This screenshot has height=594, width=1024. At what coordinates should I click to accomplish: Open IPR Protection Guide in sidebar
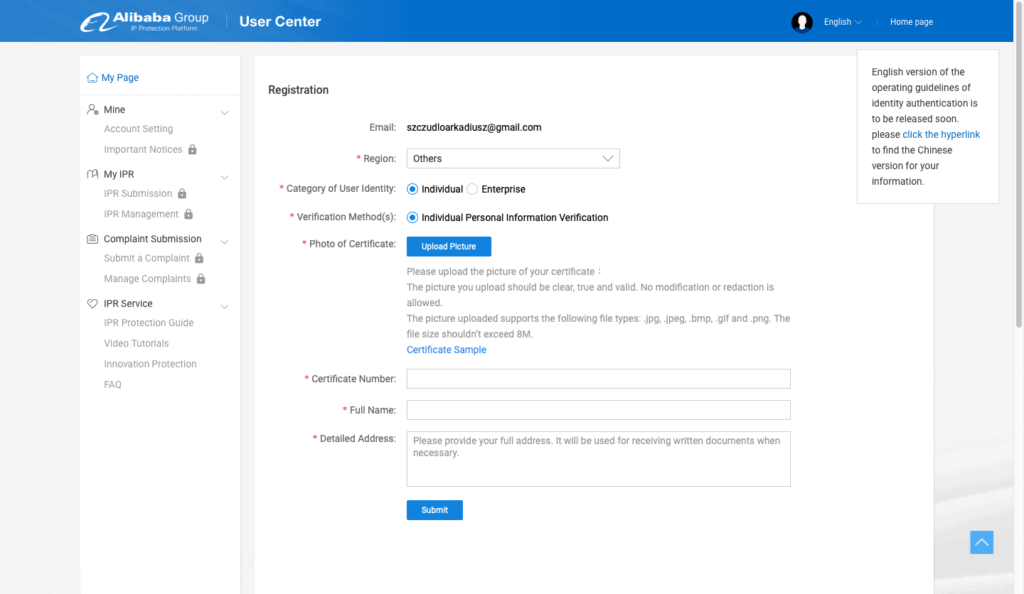(x=149, y=323)
